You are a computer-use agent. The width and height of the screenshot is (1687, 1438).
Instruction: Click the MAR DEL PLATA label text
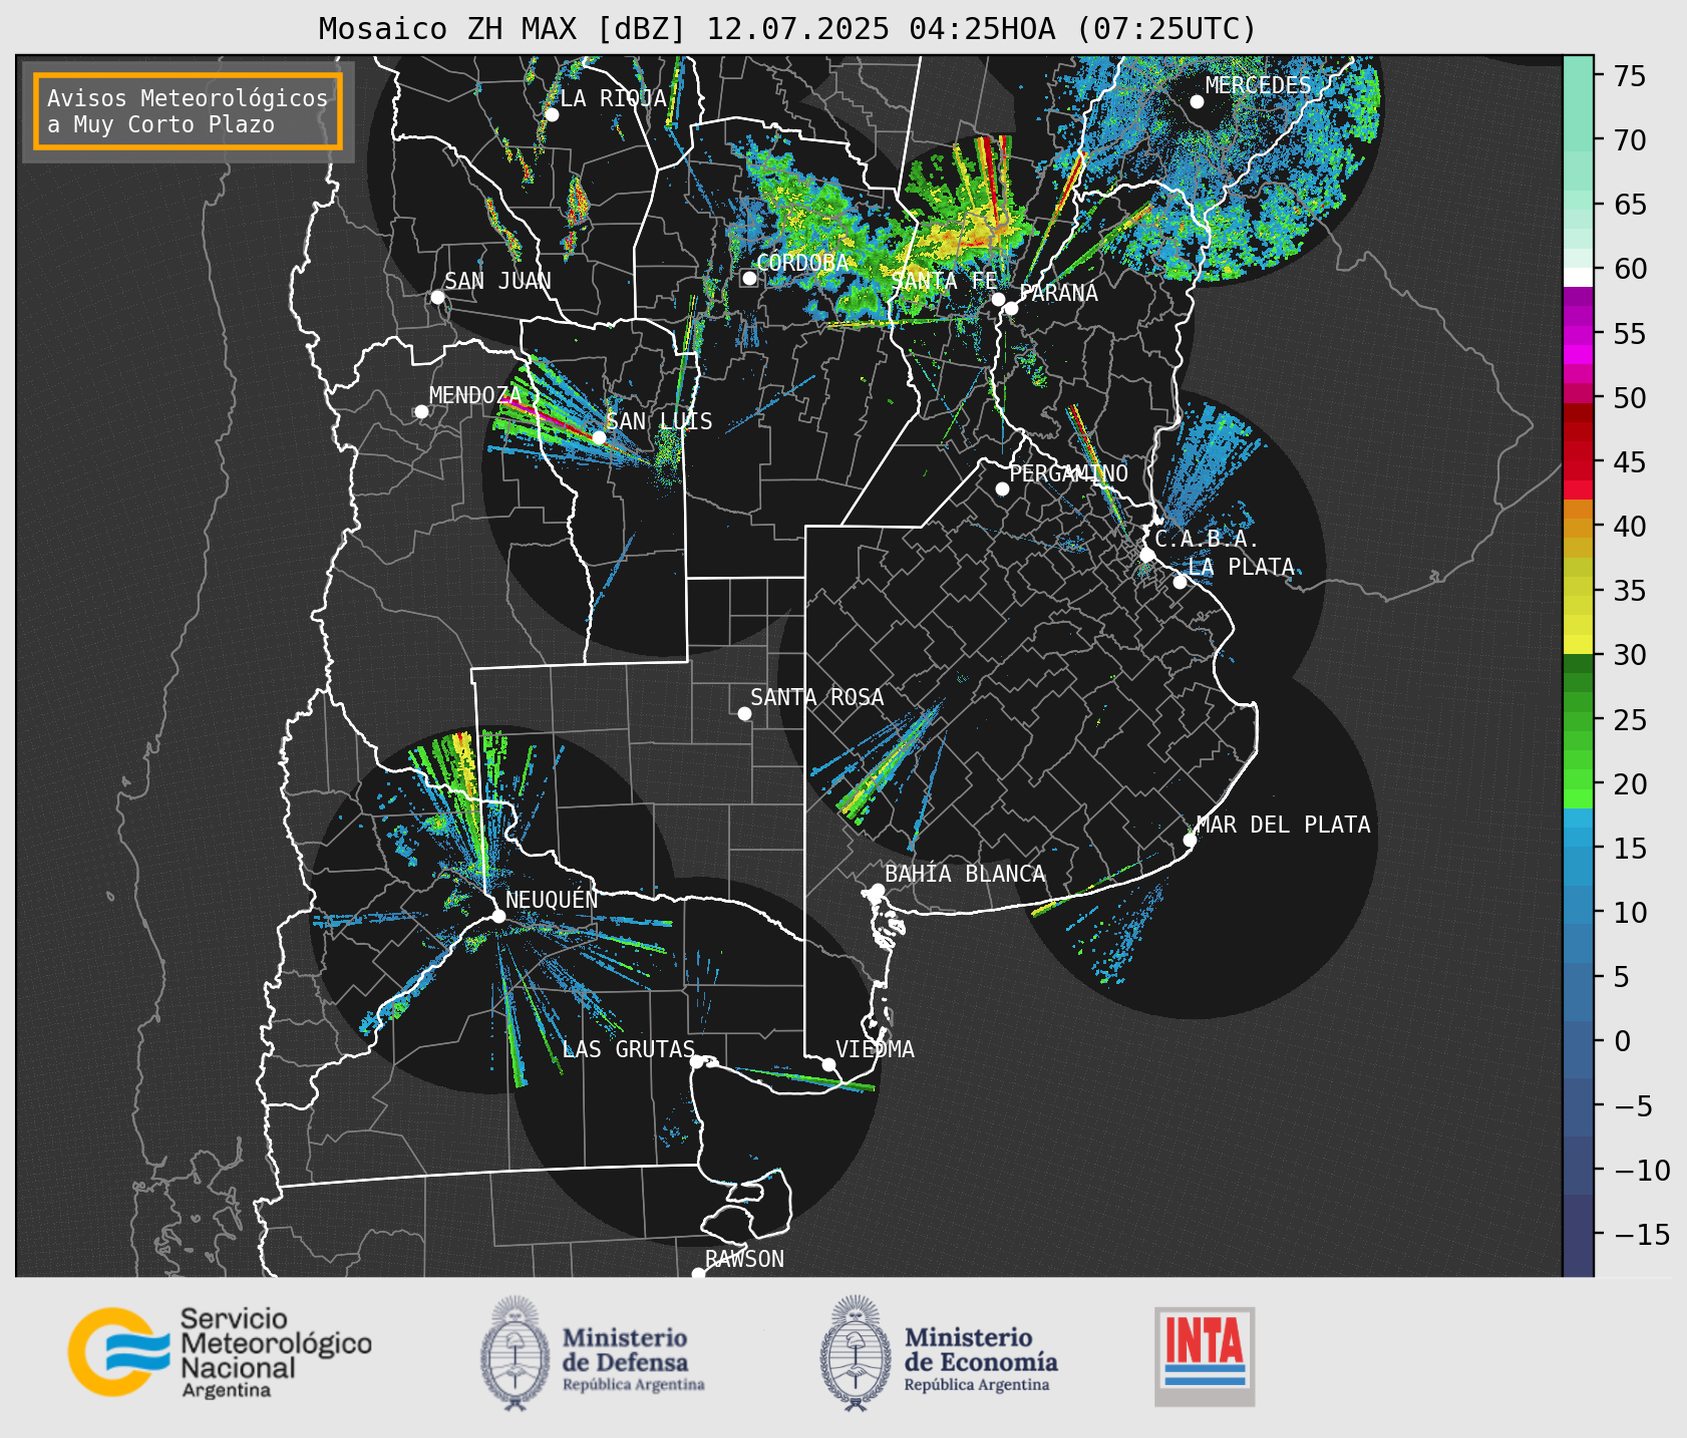[x=1283, y=824]
